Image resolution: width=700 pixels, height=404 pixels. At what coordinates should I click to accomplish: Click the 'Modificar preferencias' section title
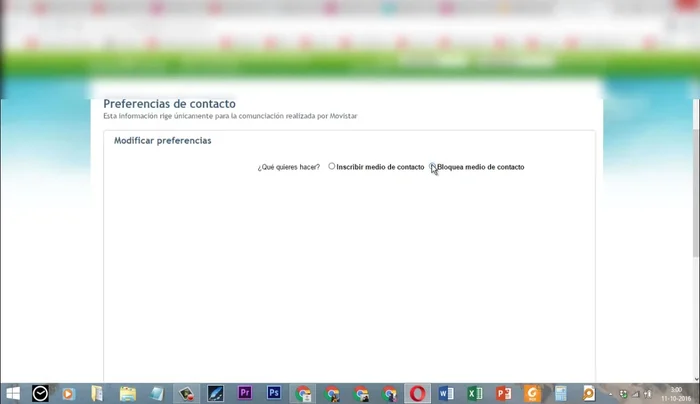coord(162,141)
